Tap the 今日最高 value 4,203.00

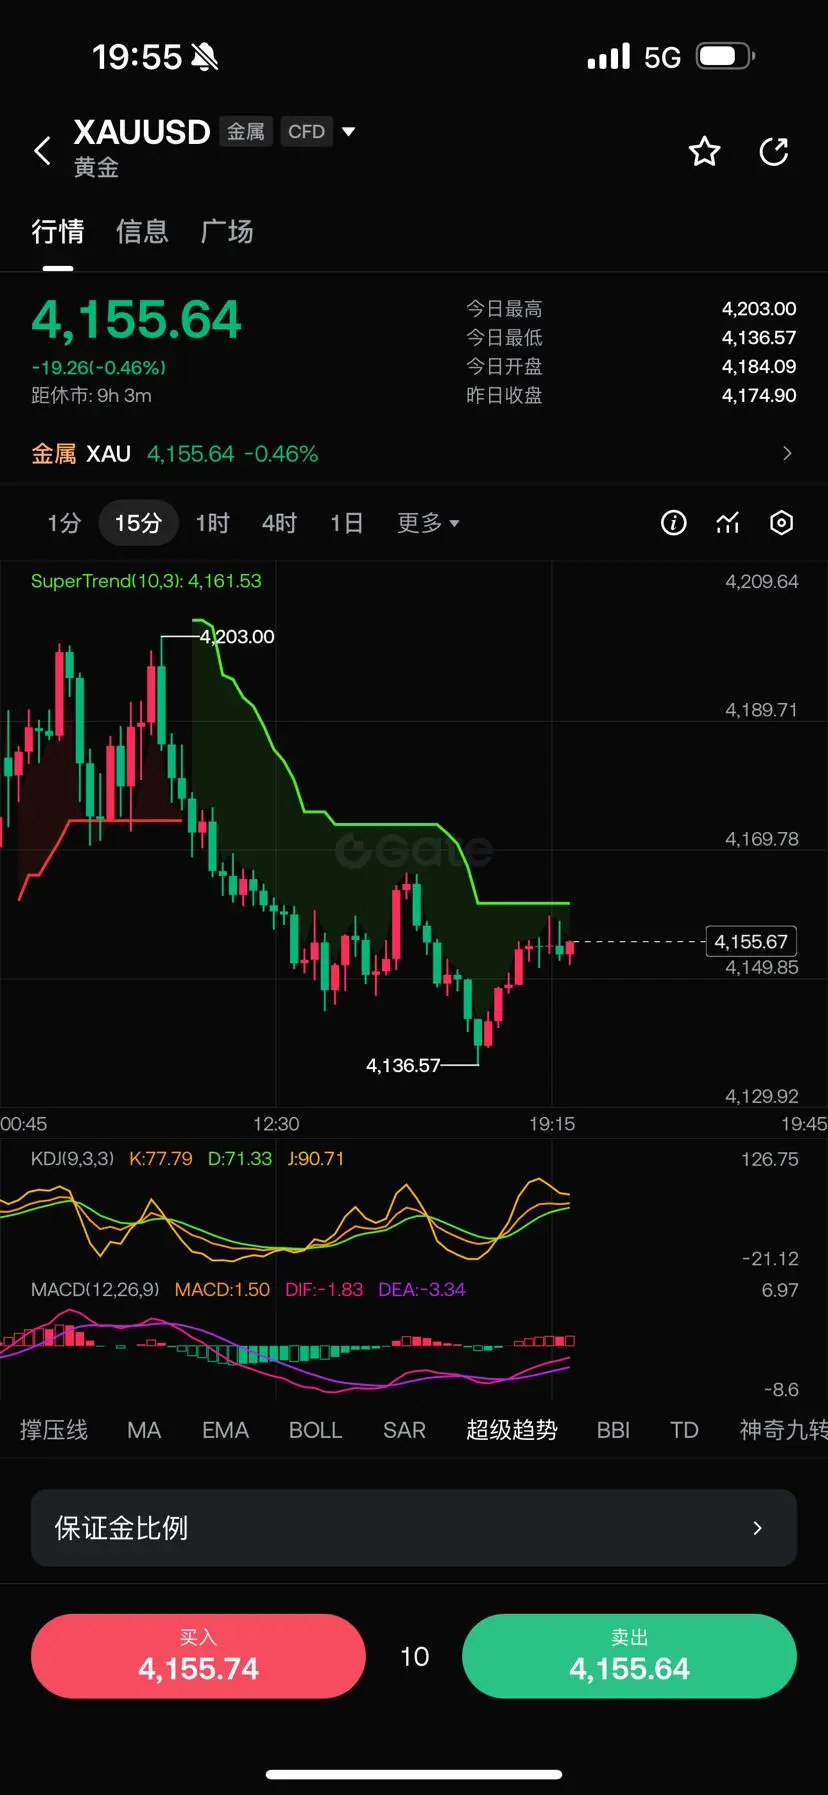[759, 309]
